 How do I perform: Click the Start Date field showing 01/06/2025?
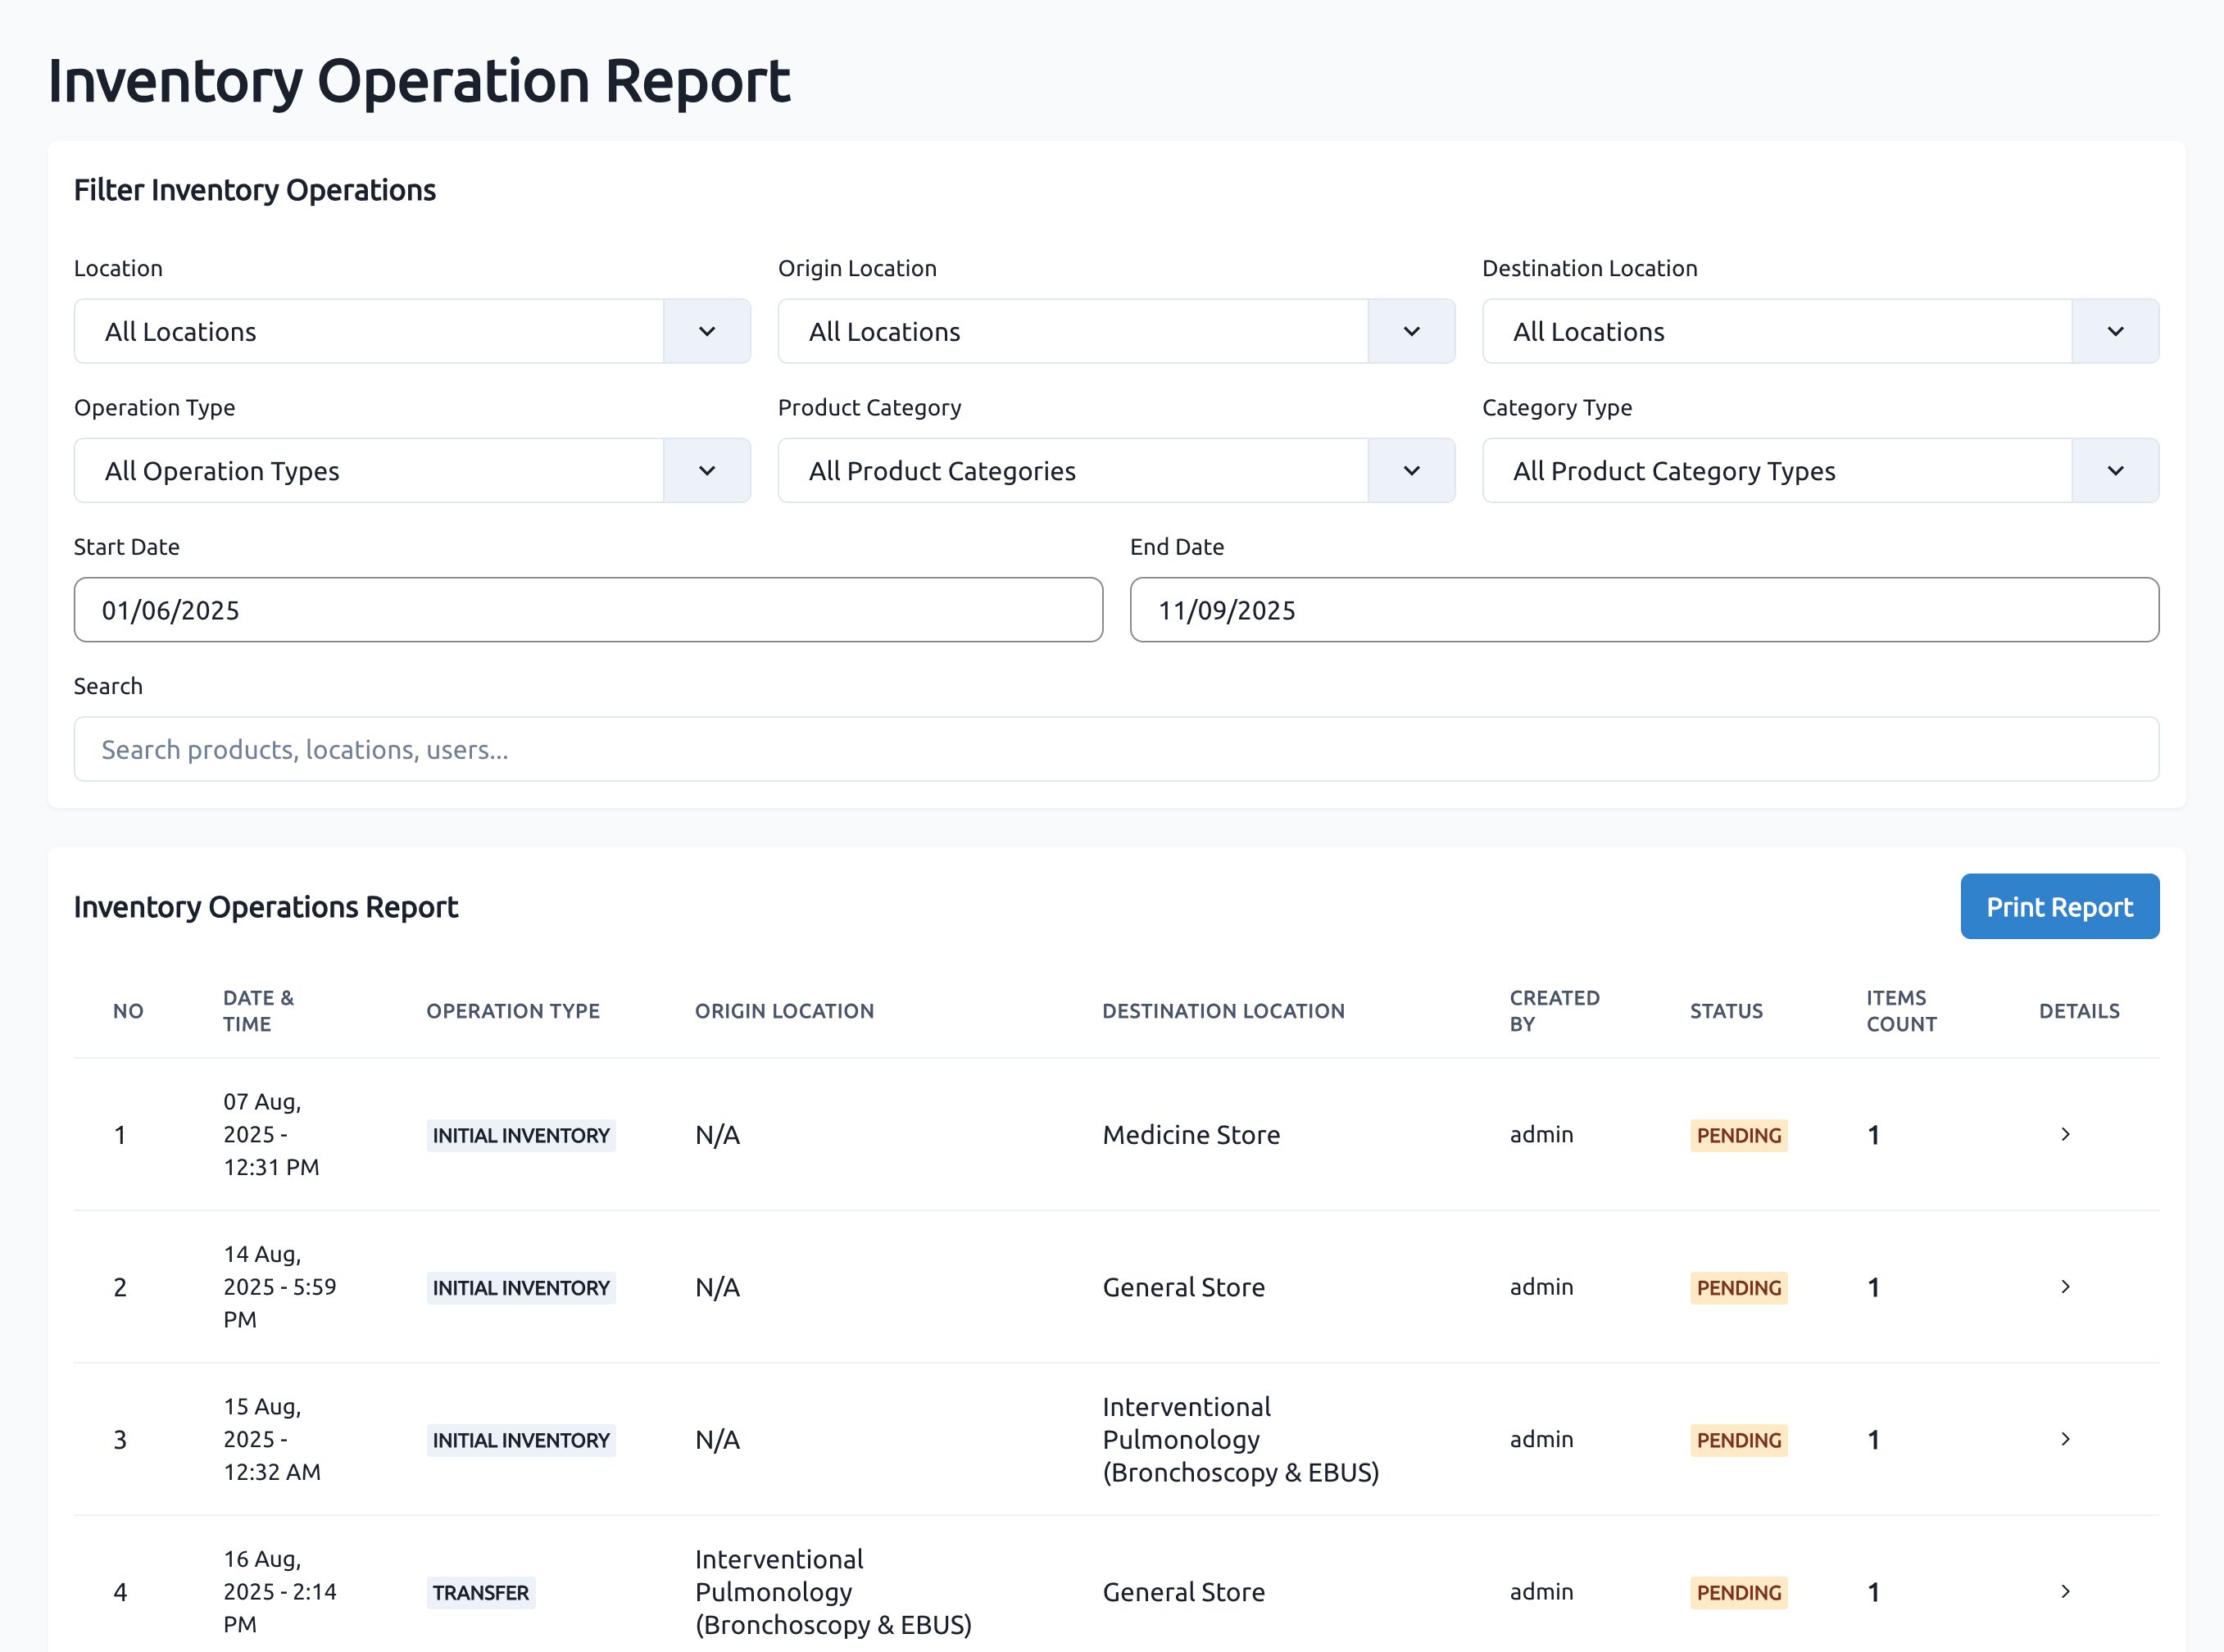point(588,609)
